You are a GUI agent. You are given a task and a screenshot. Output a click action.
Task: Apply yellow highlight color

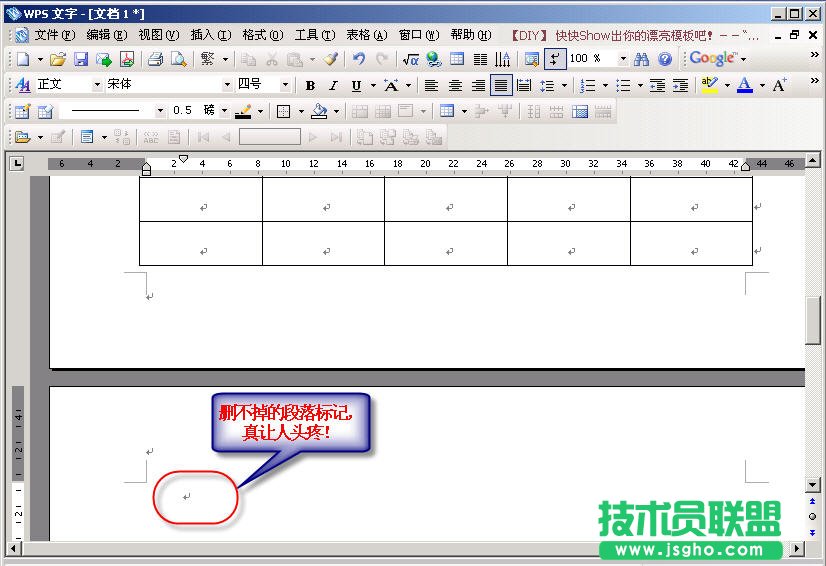[x=710, y=85]
